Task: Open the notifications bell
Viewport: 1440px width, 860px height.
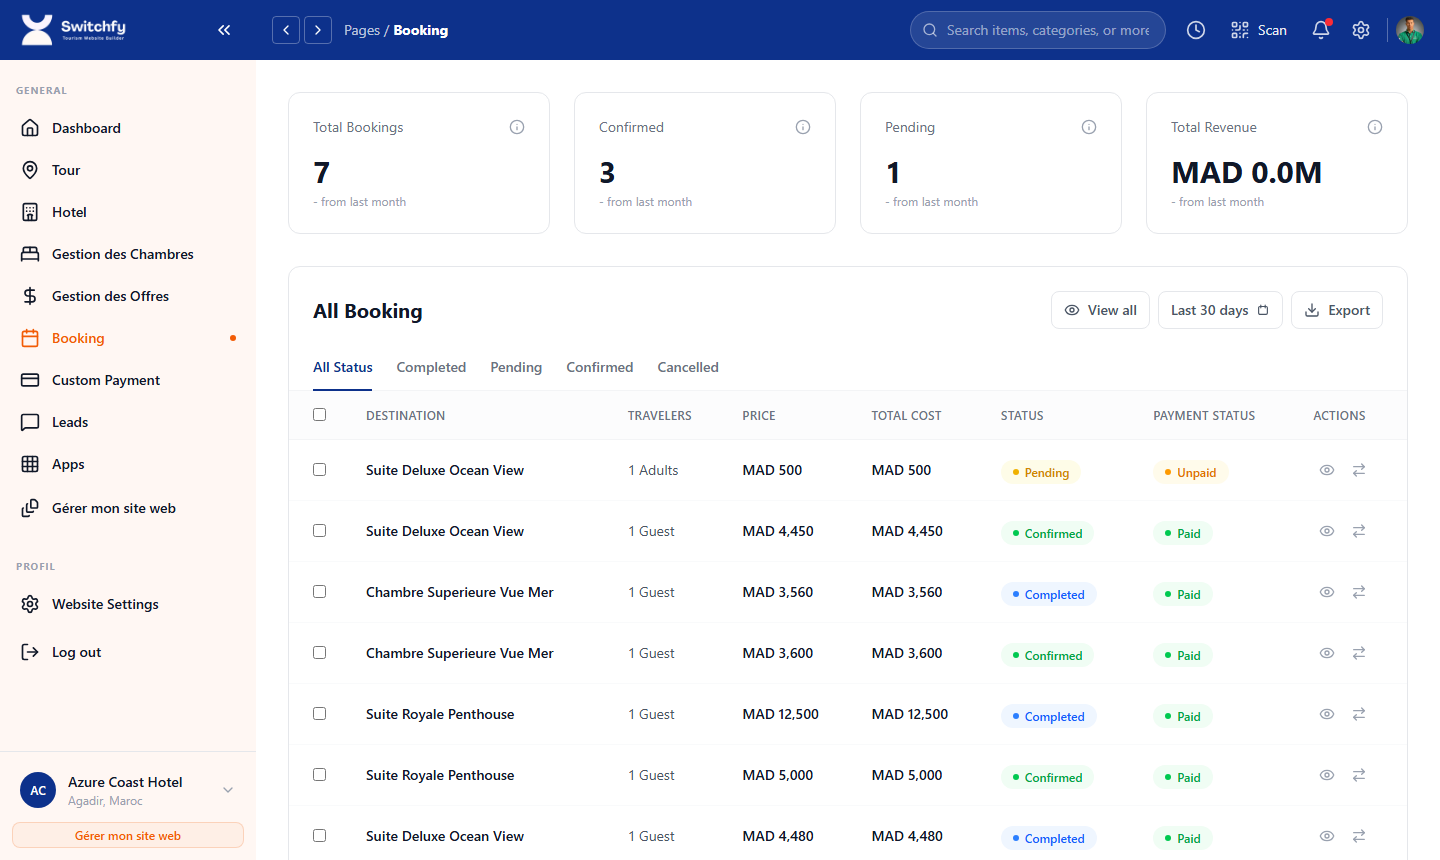Action: tap(1321, 30)
